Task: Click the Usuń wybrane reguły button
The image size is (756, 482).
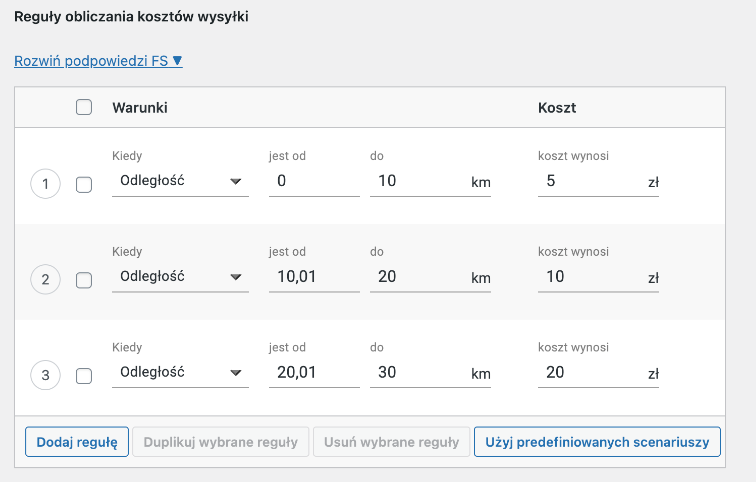Action: click(392, 442)
